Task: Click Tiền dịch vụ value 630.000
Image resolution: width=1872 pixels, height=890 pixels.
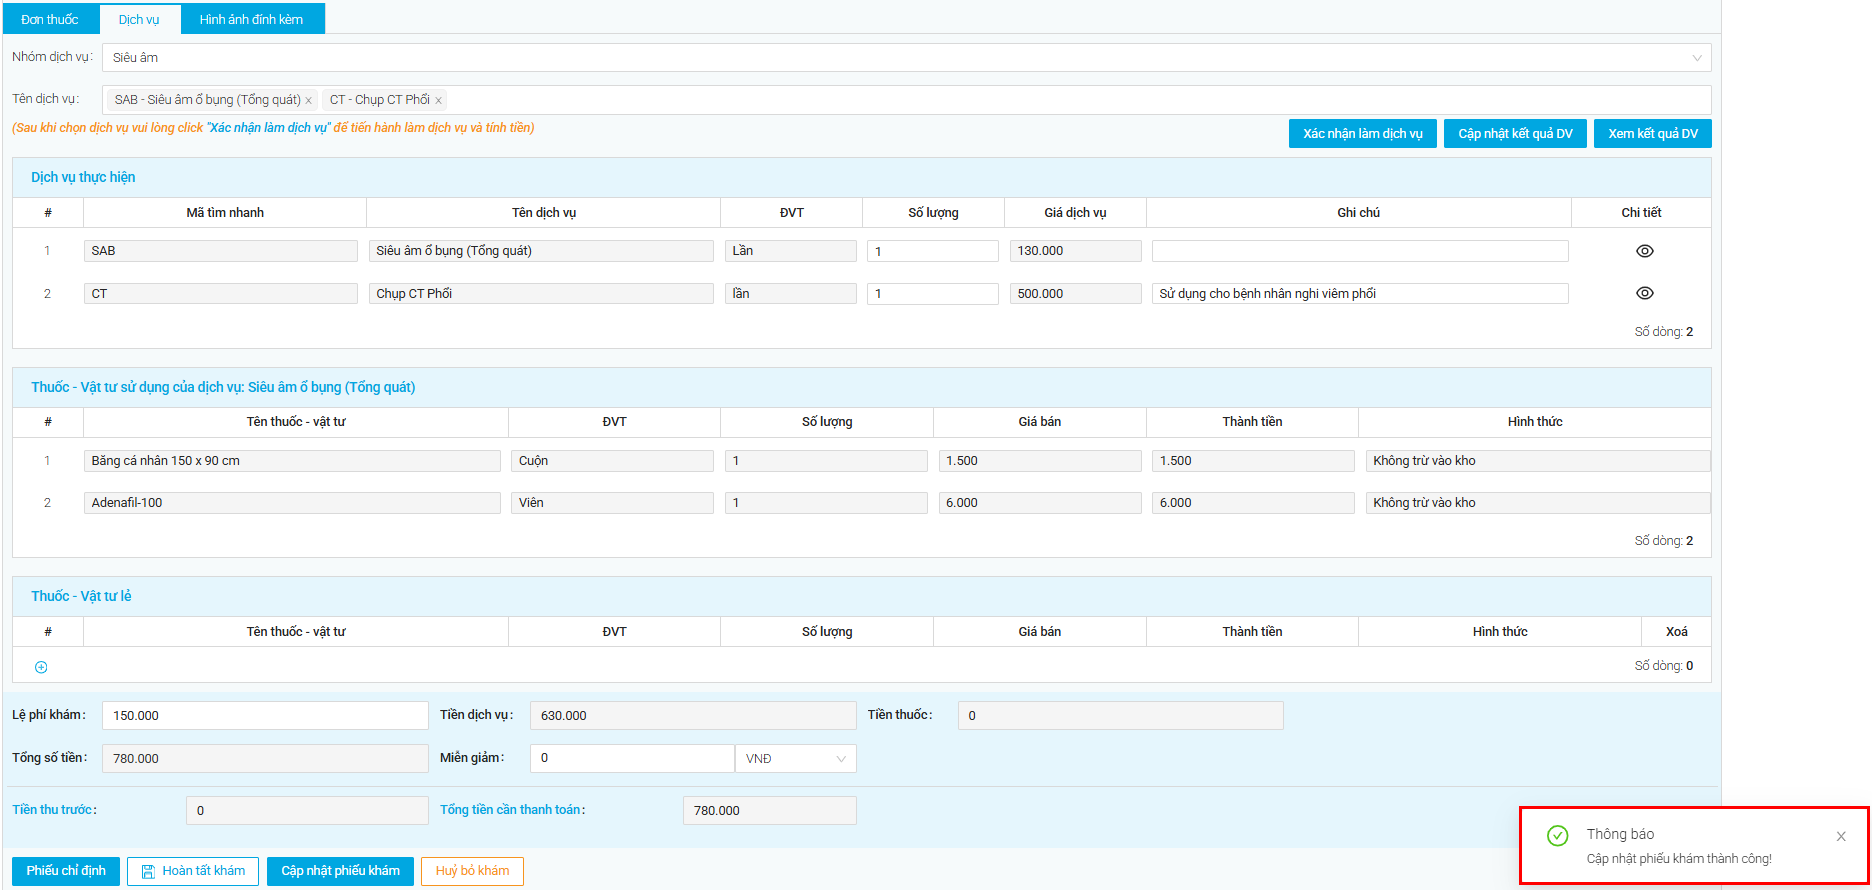Action: [x=693, y=716]
